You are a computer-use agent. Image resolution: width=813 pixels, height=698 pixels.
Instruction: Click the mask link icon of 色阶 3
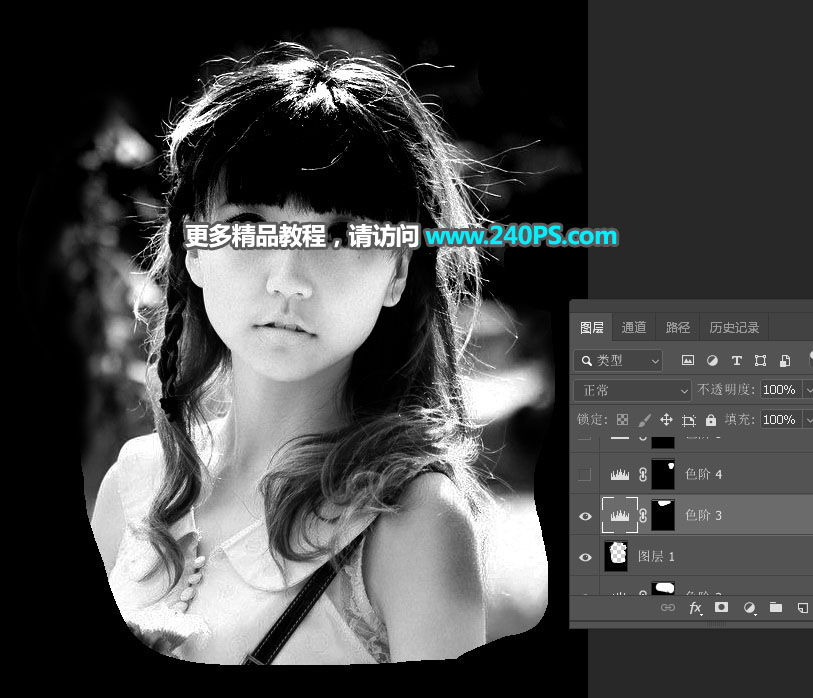tap(643, 515)
